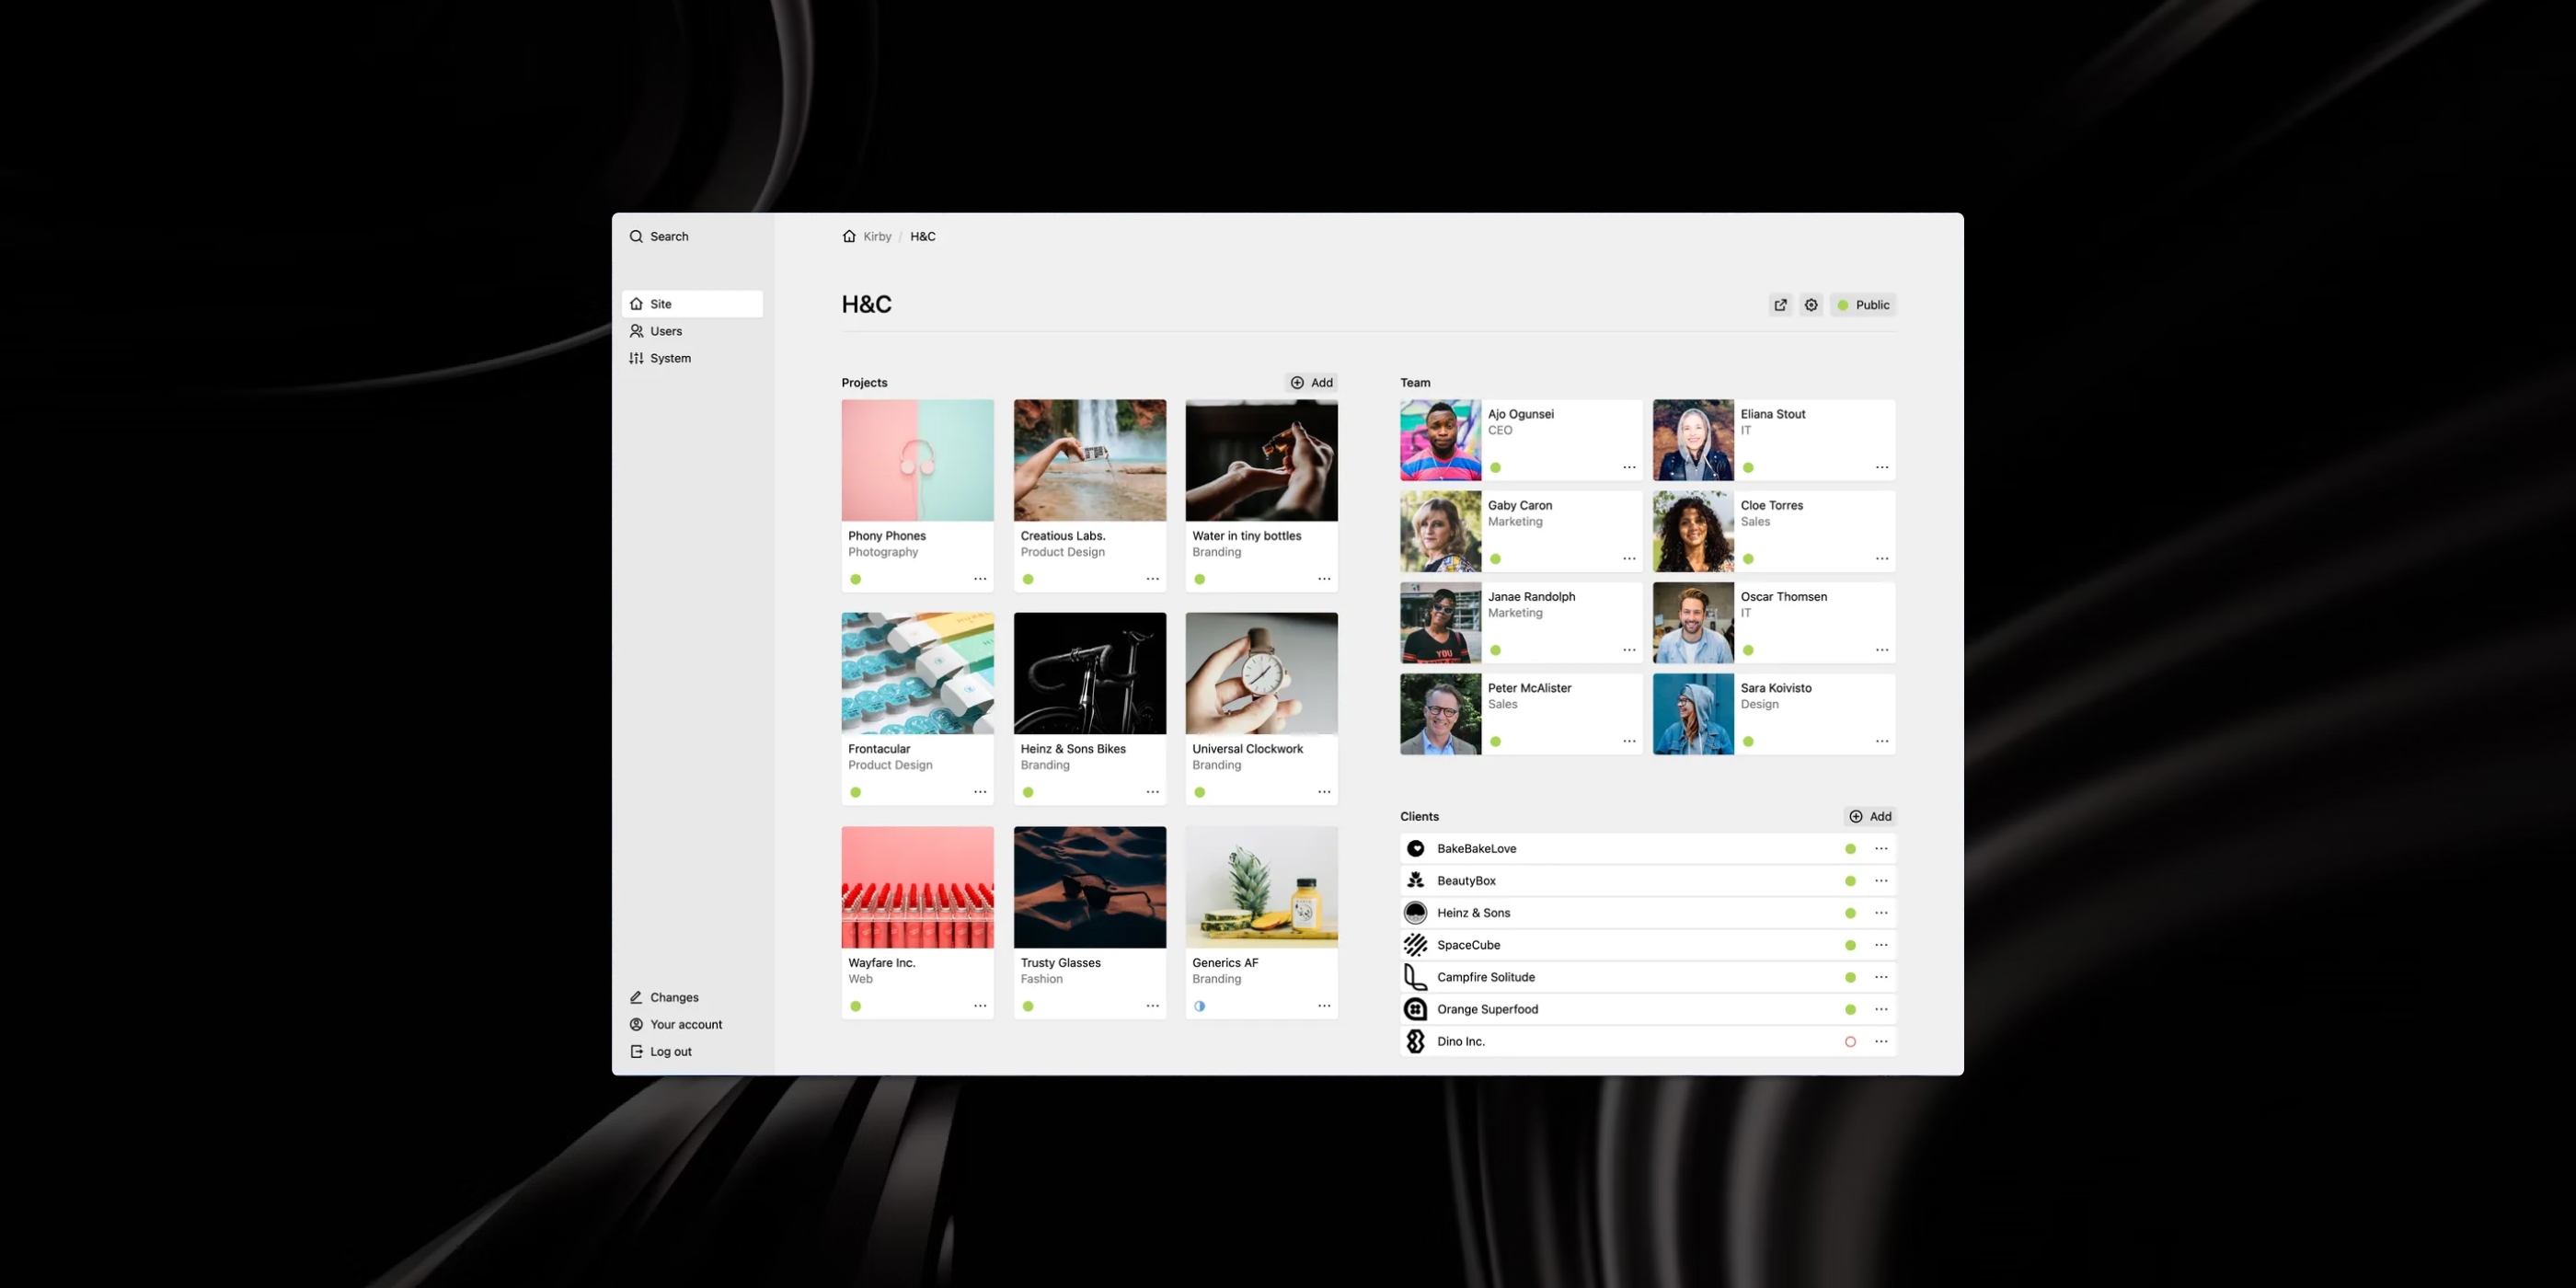This screenshot has height=1288, width=2576.
Task: Open the System sidebar item
Action: click(x=670, y=358)
